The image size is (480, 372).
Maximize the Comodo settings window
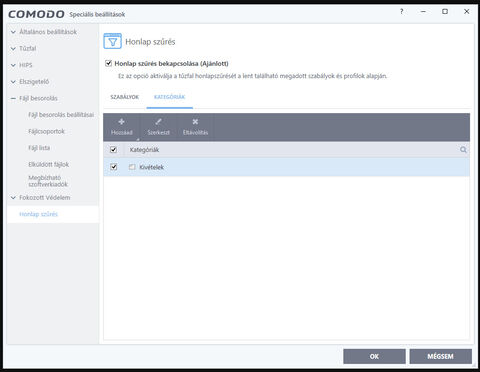[445, 12]
